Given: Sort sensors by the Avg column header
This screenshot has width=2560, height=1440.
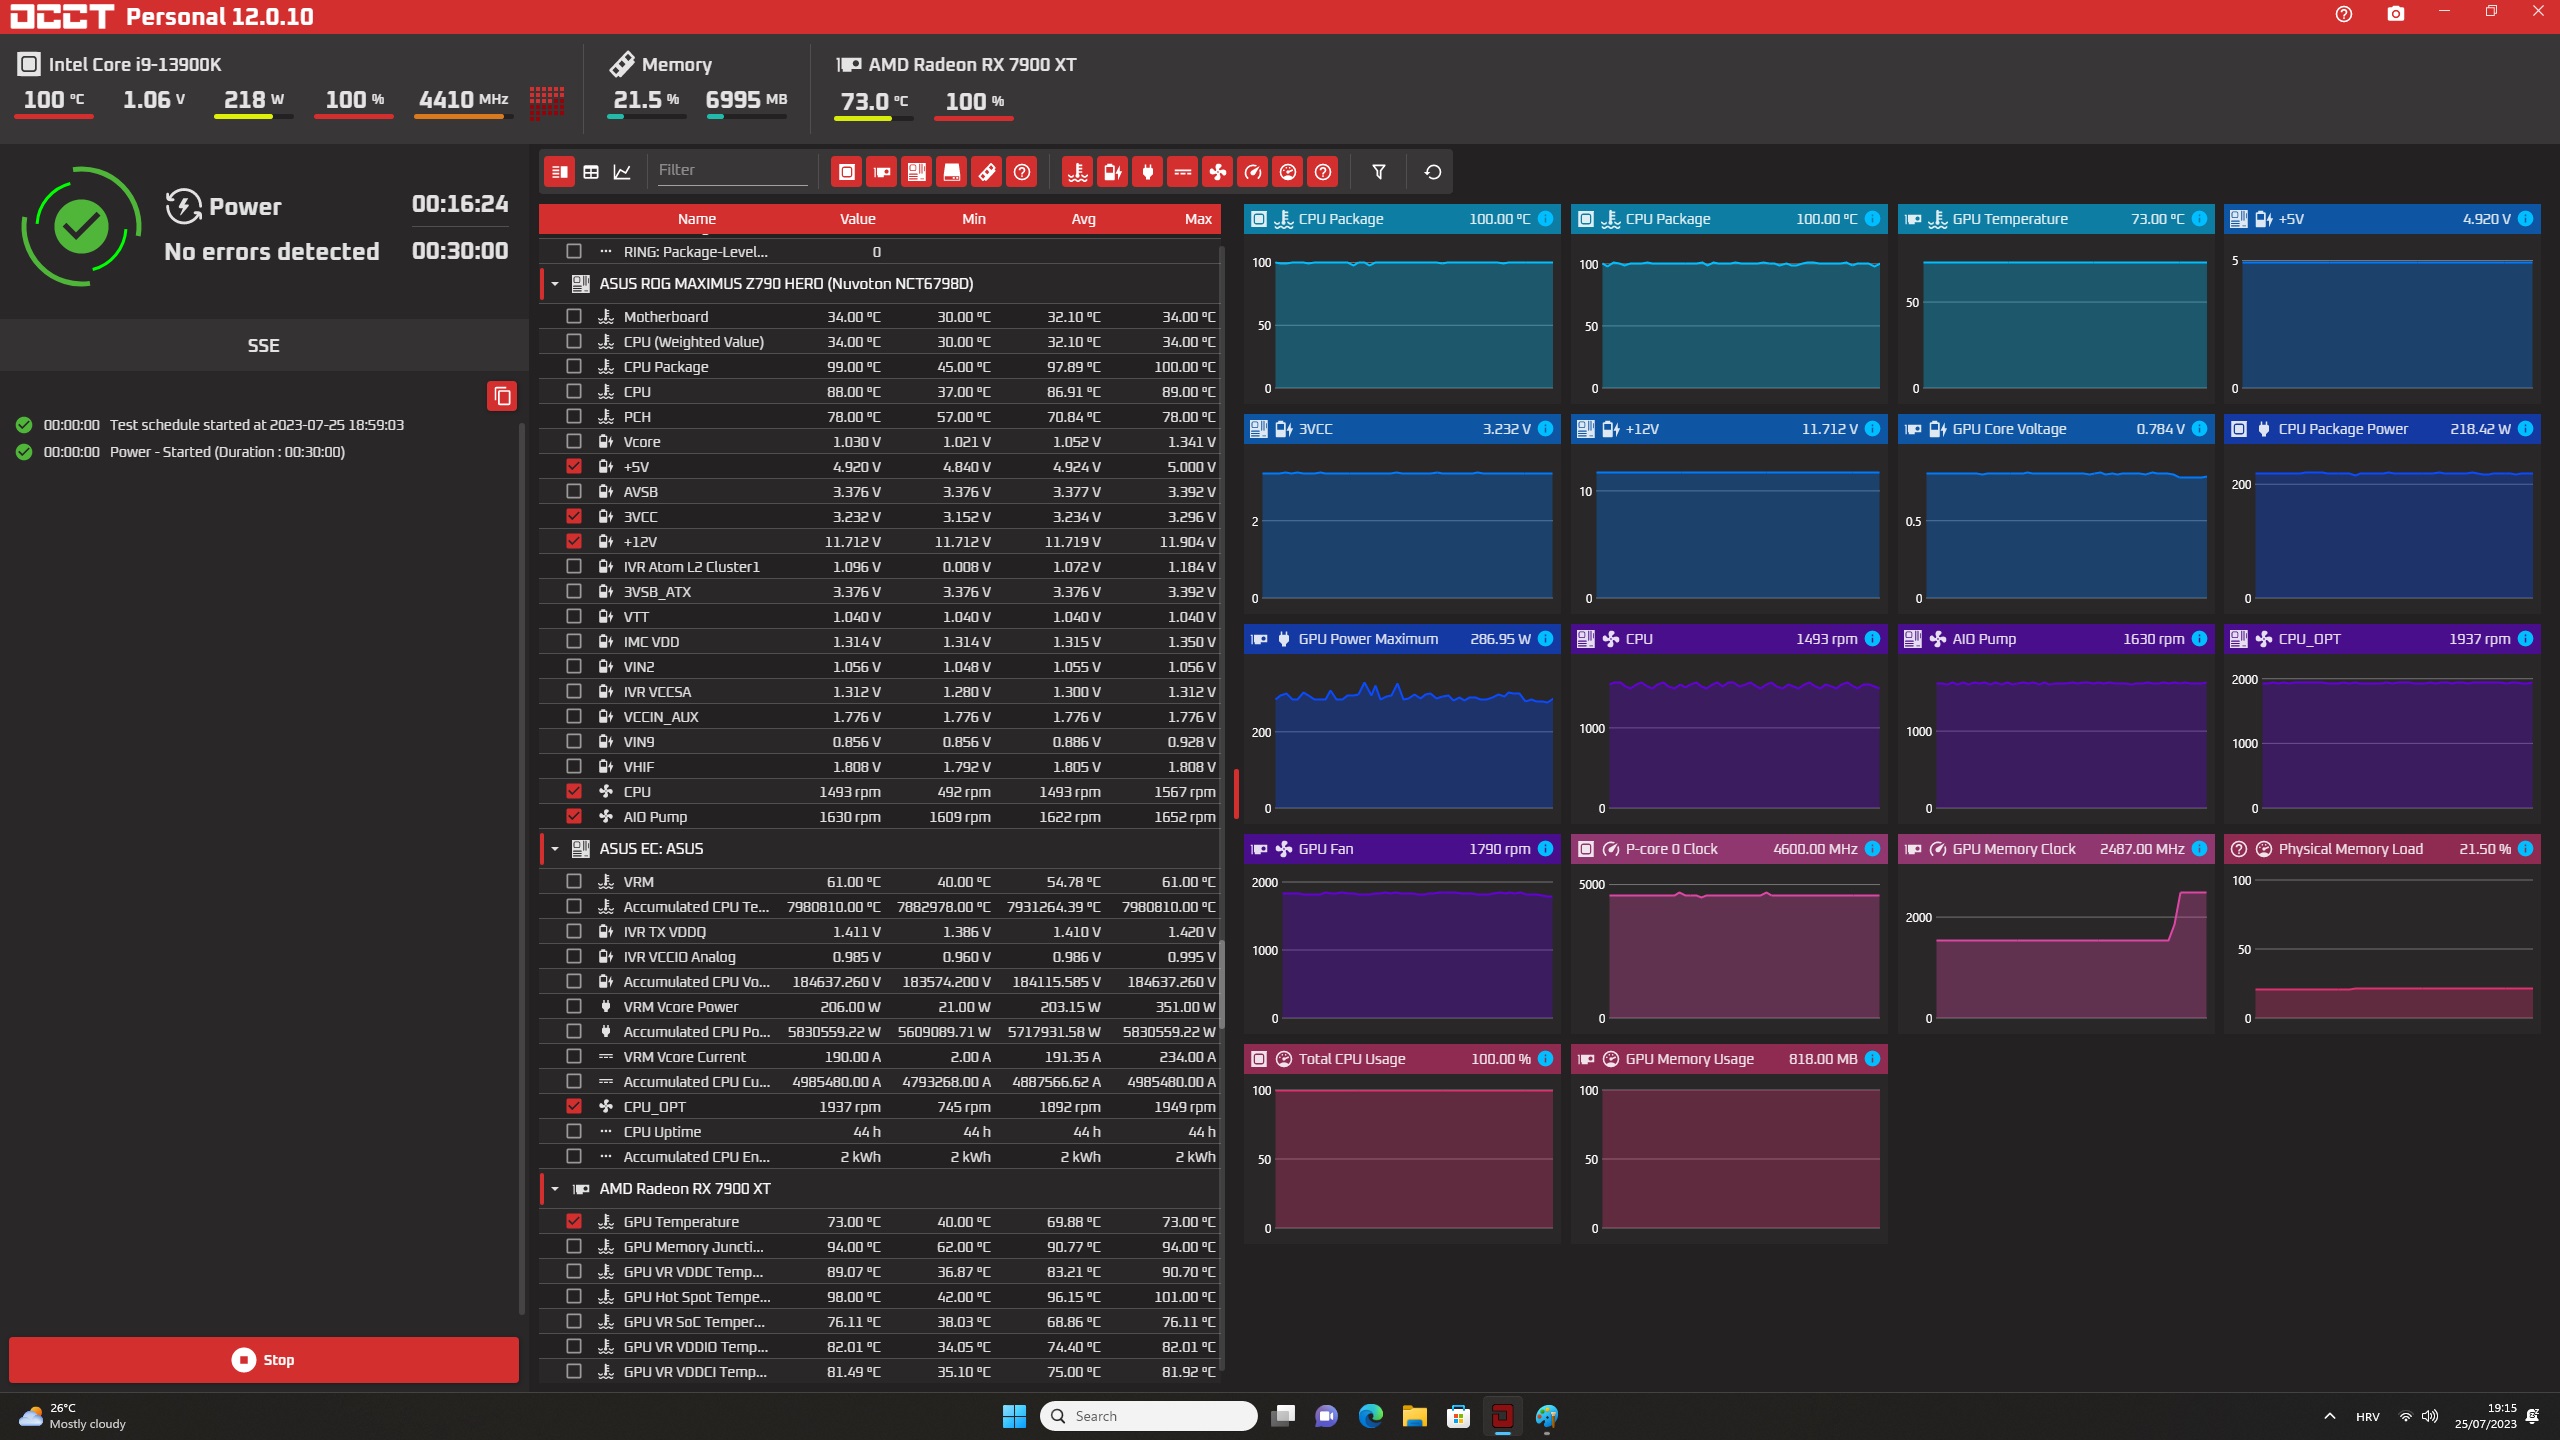Looking at the screenshot, I should pos(1084,219).
